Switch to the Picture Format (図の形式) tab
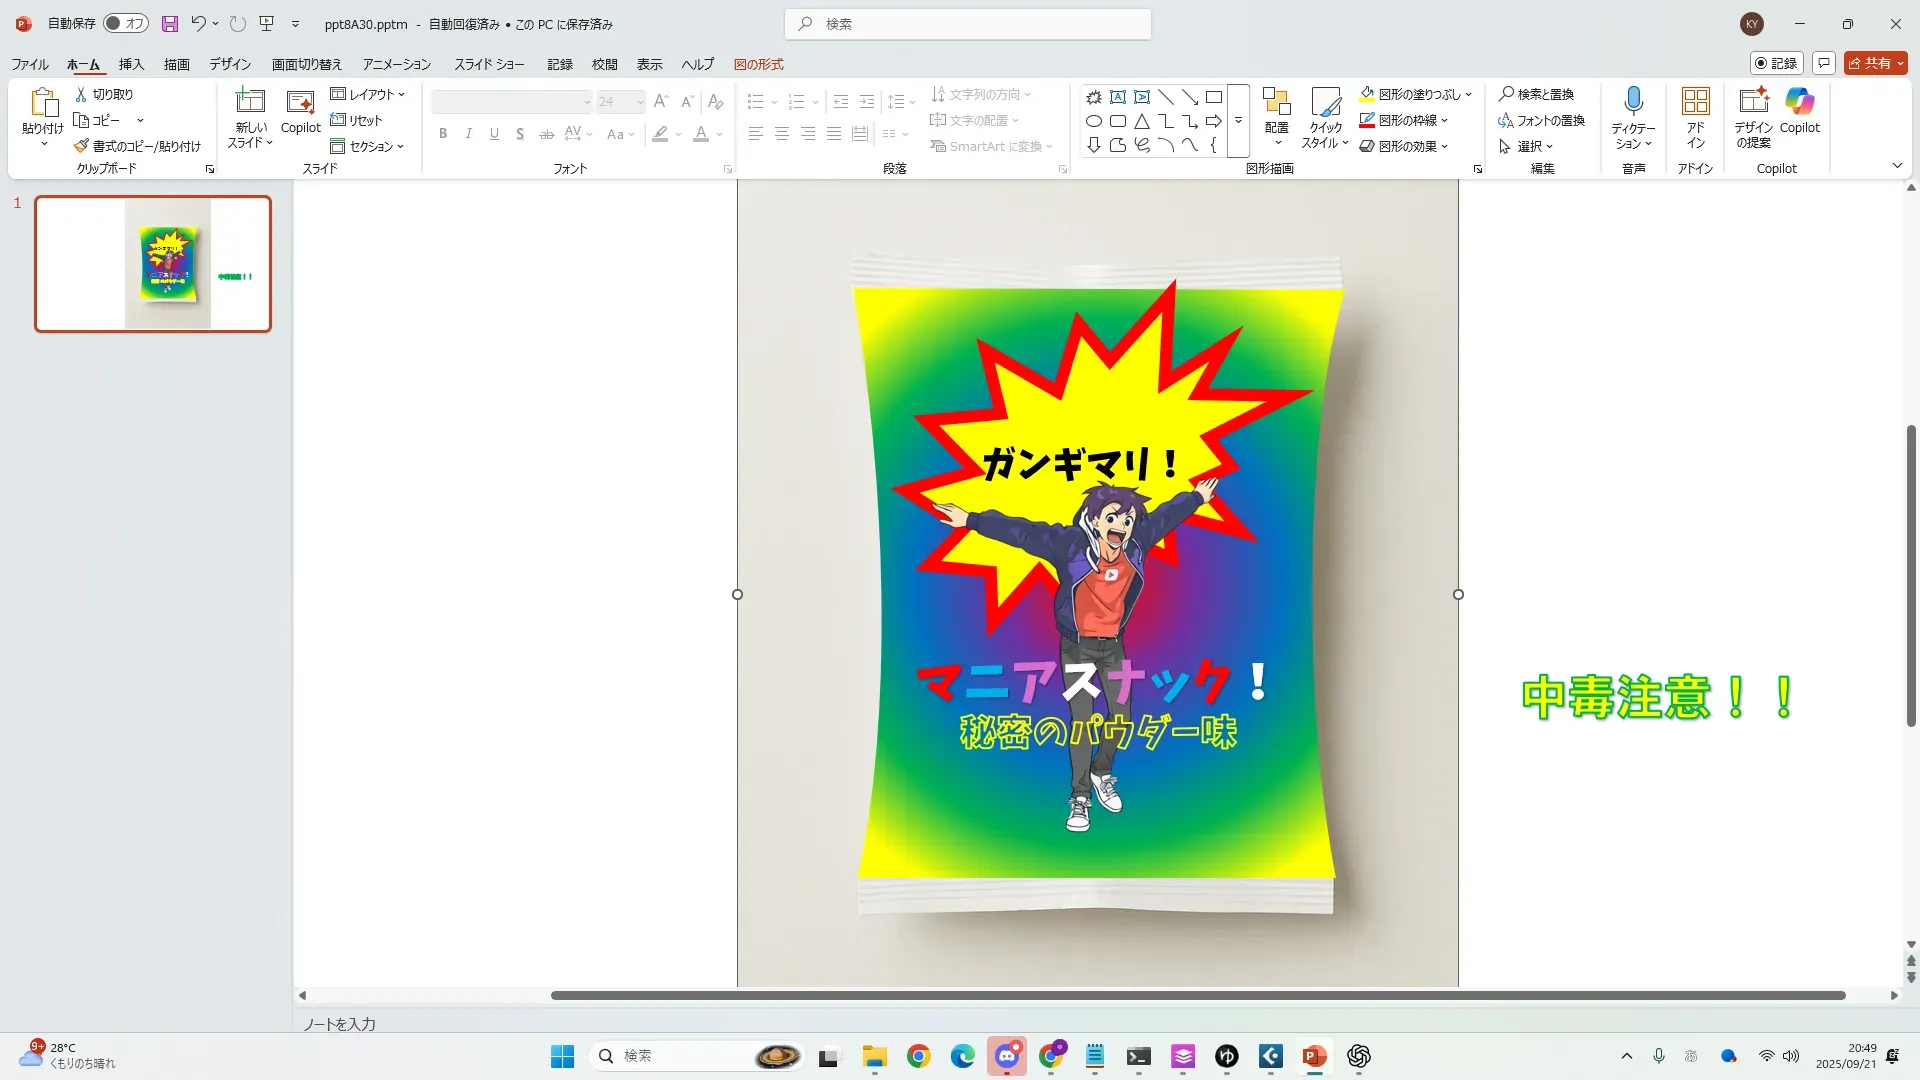This screenshot has height=1080, width=1920. point(758,64)
